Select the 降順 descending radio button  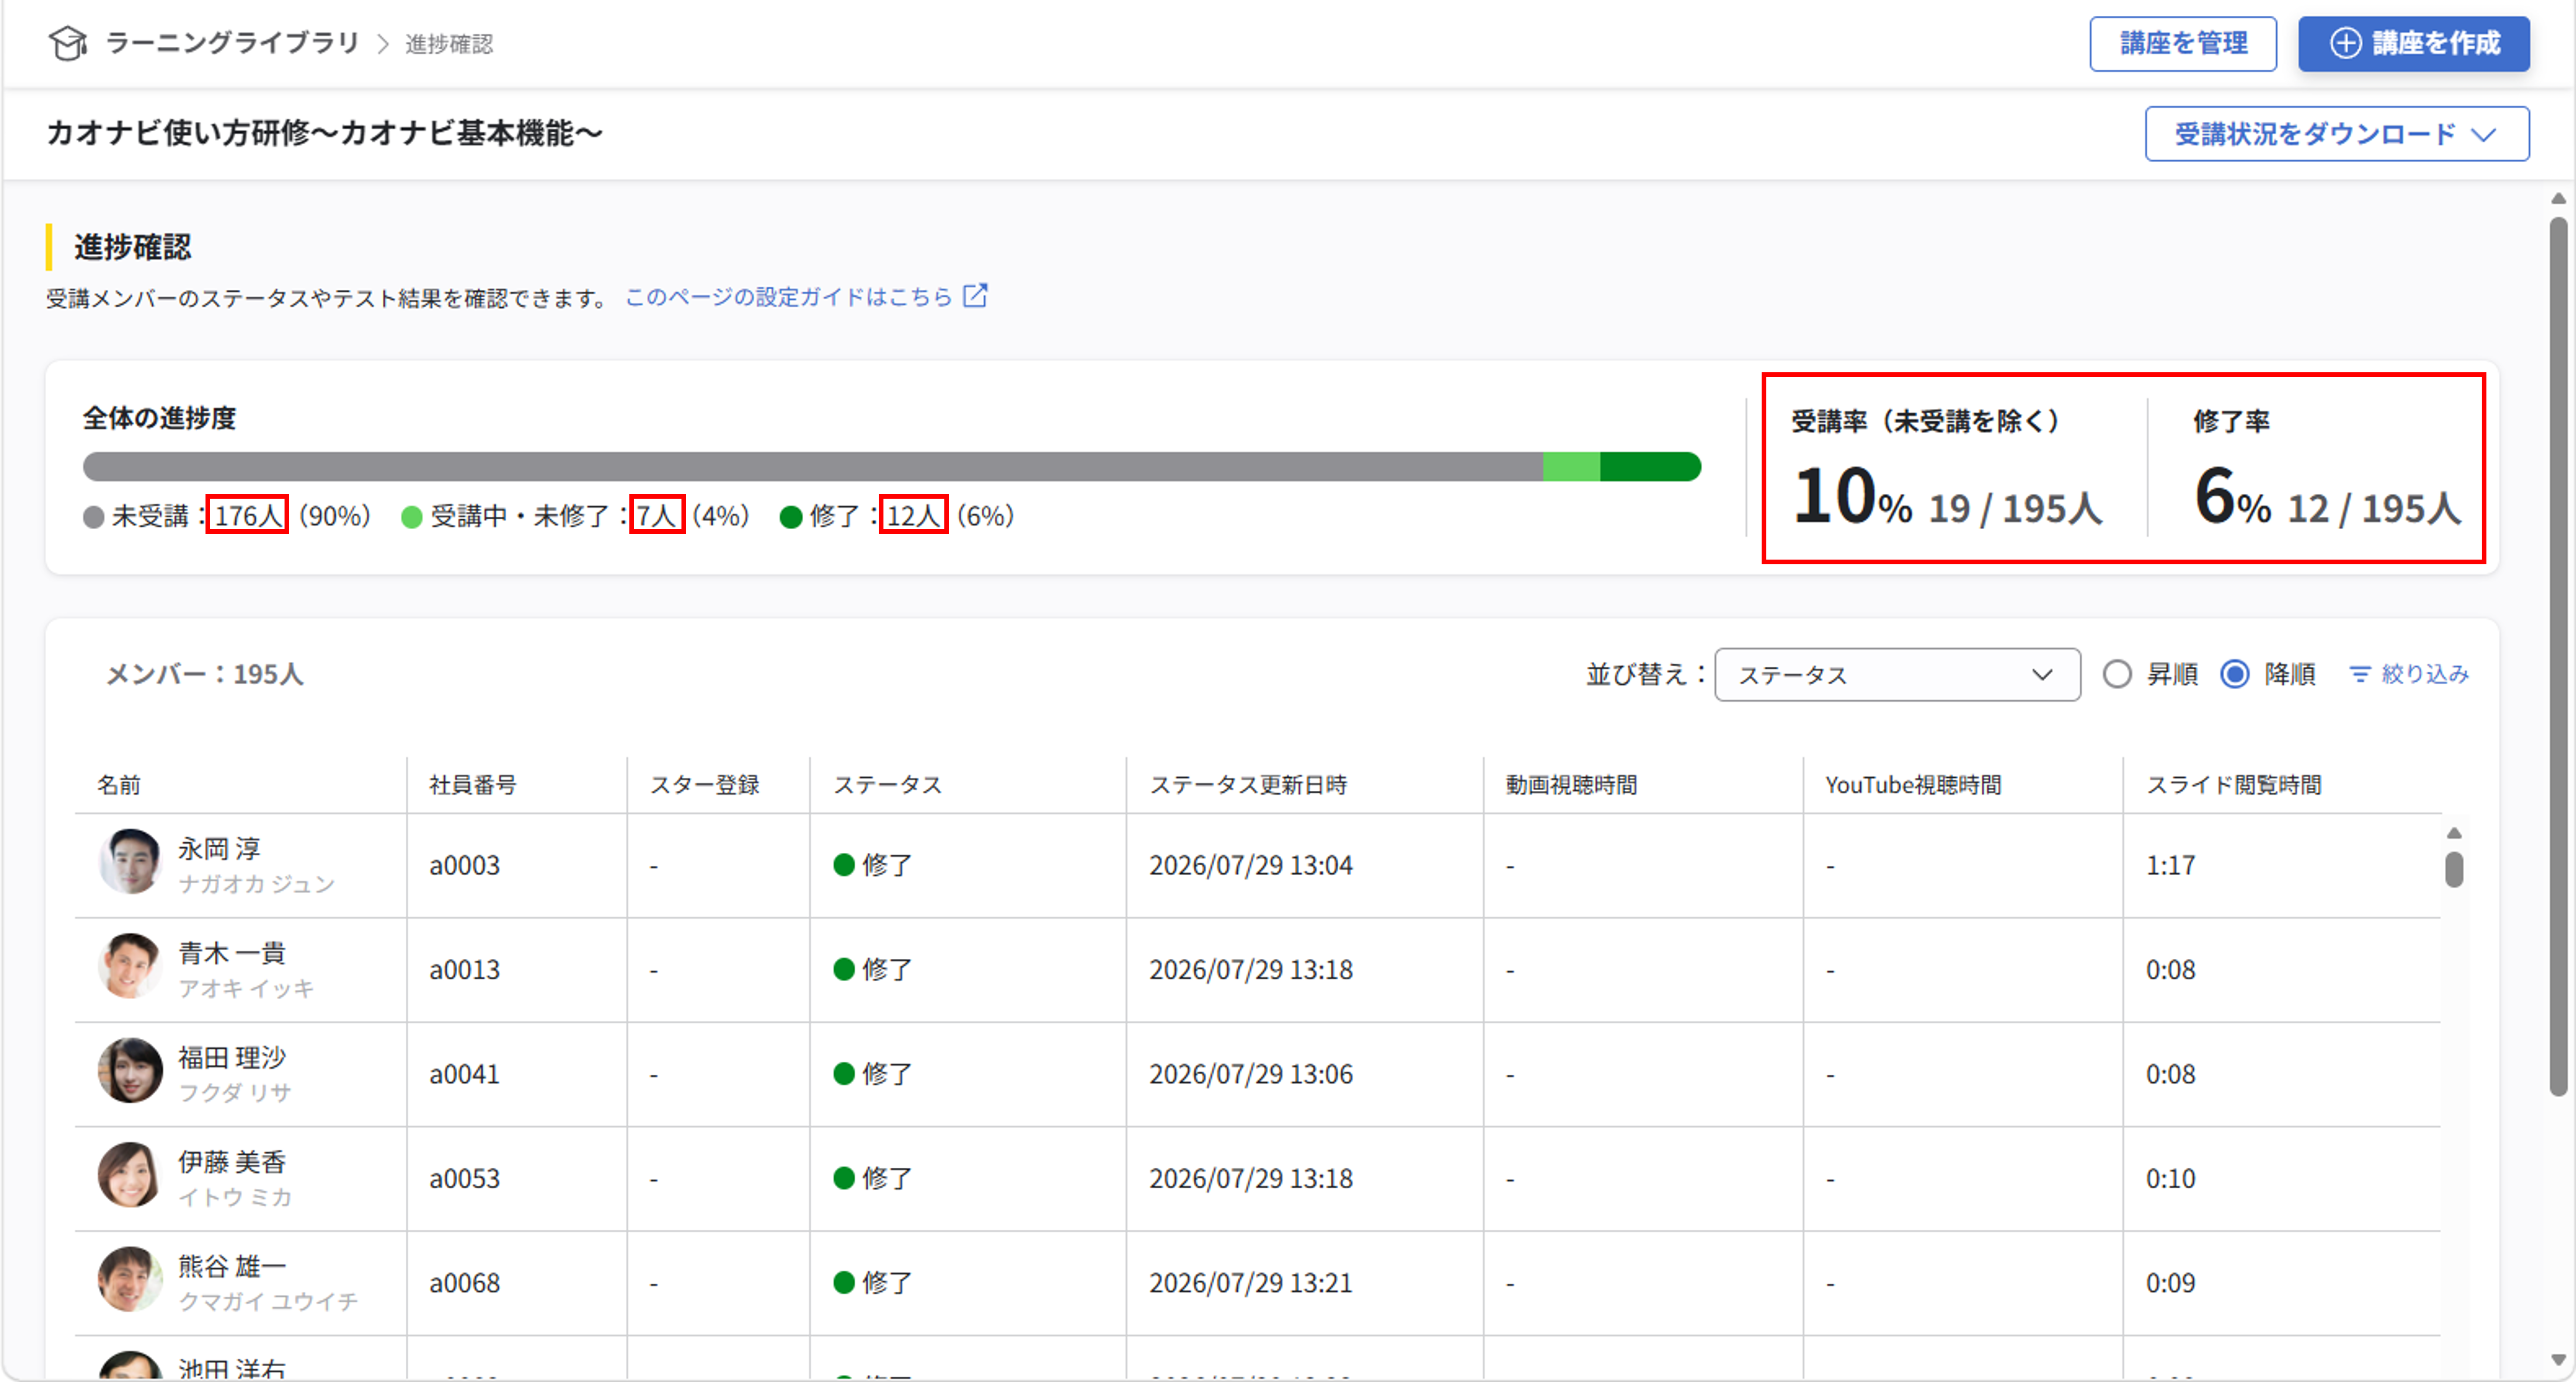[x=2234, y=675]
